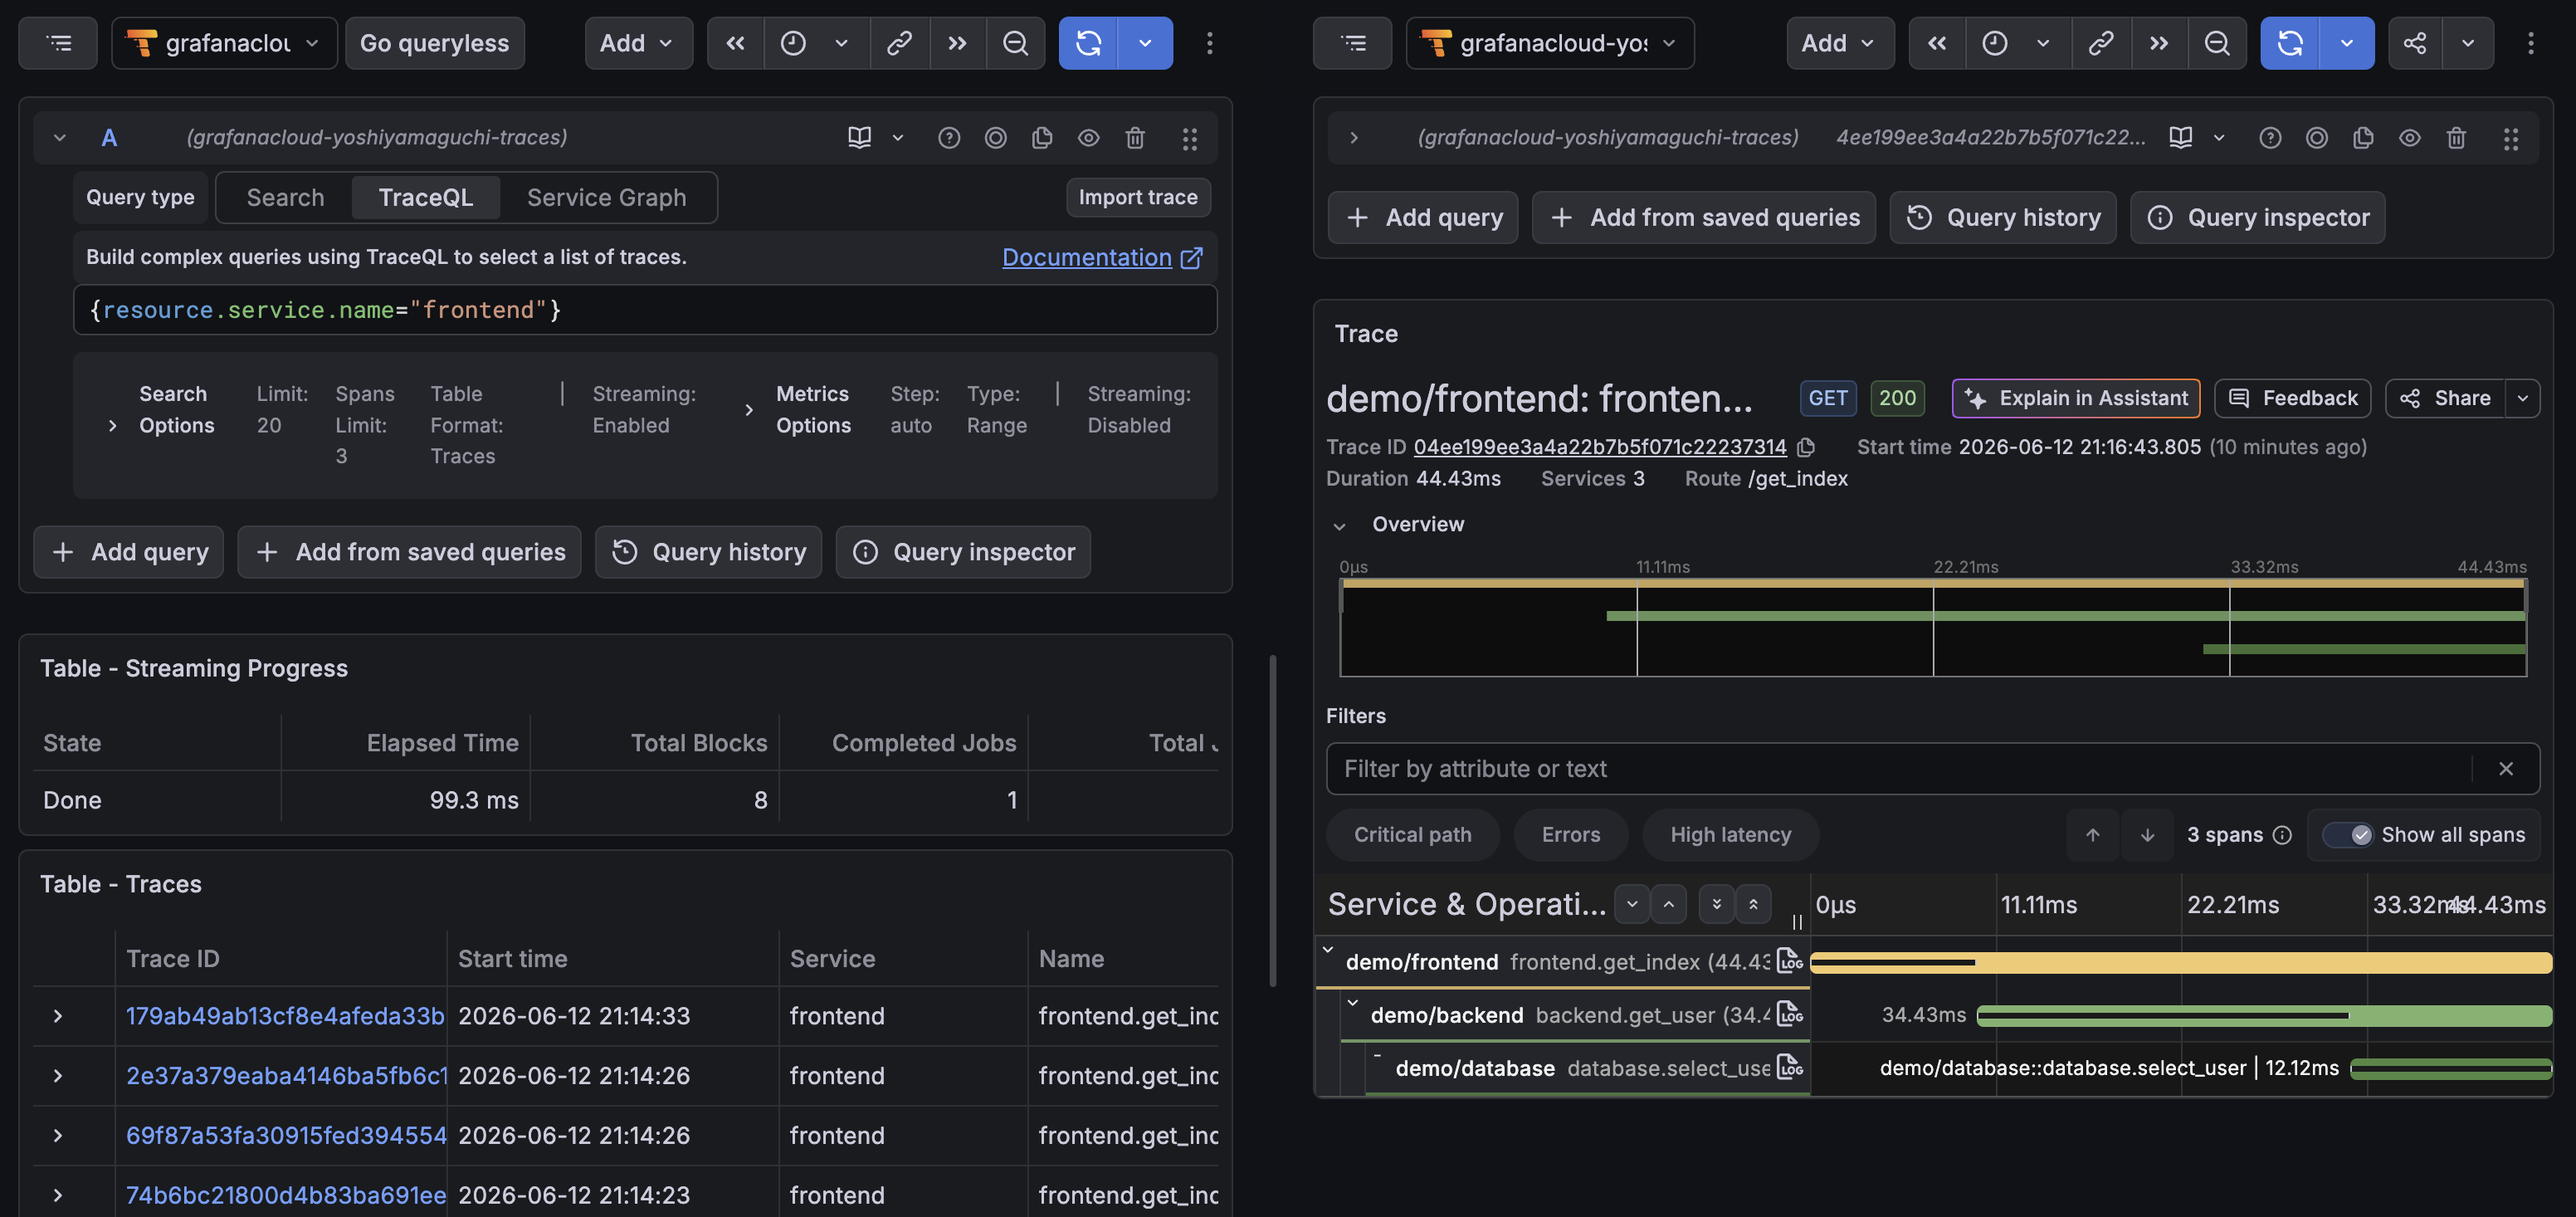Hide response for query A
2576x1217 pixels.
point(1088,138)
